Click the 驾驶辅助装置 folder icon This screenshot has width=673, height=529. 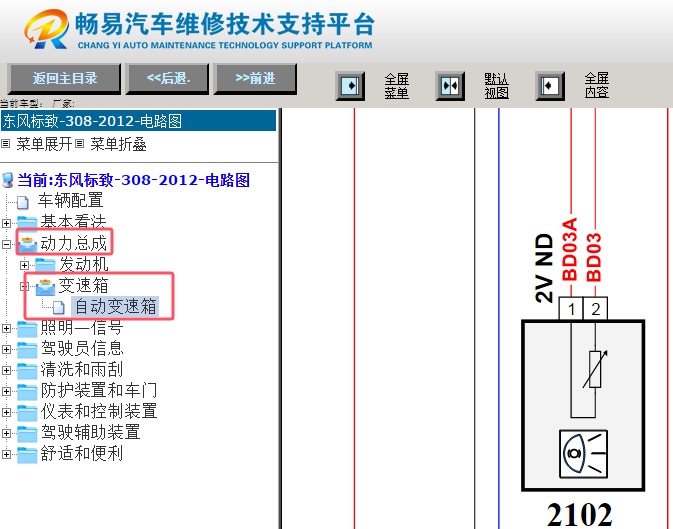tap(27, 434)
